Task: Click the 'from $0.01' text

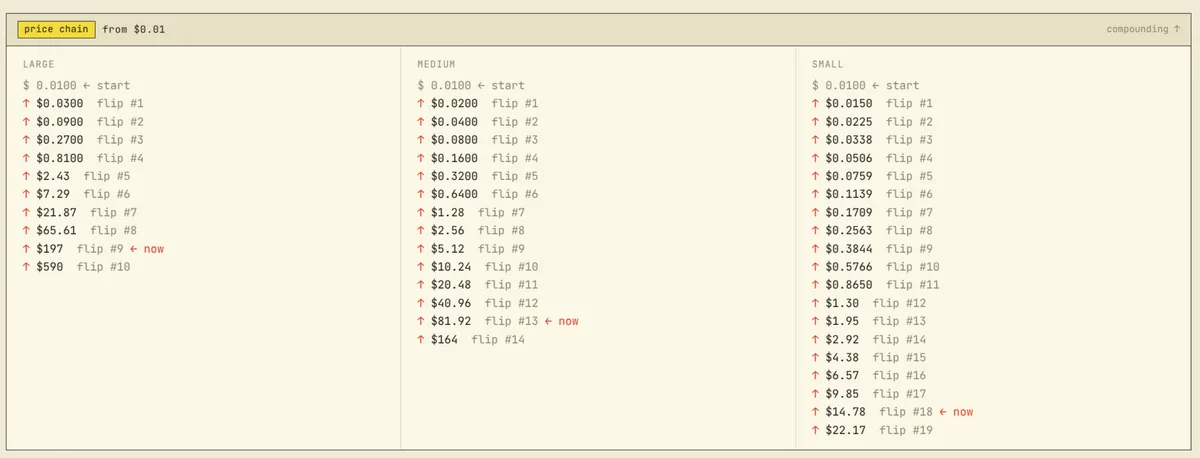Action: pos(134,30)
